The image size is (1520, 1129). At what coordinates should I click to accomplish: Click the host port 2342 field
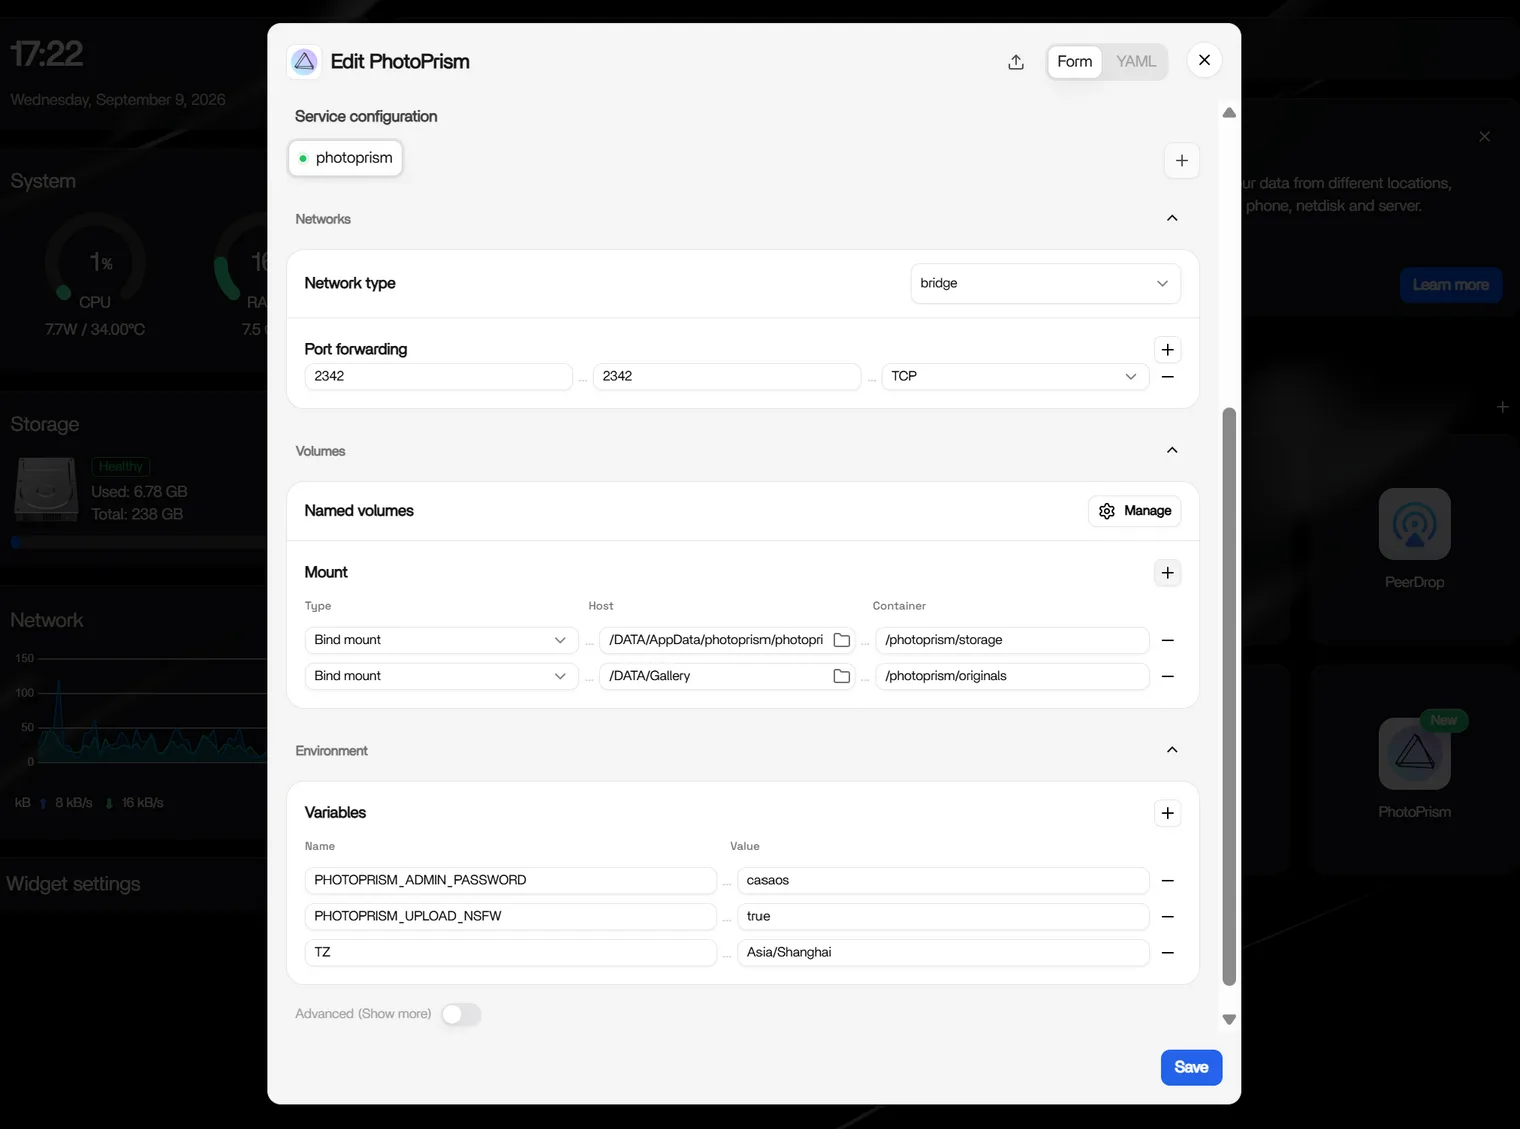tap(438, 377)
